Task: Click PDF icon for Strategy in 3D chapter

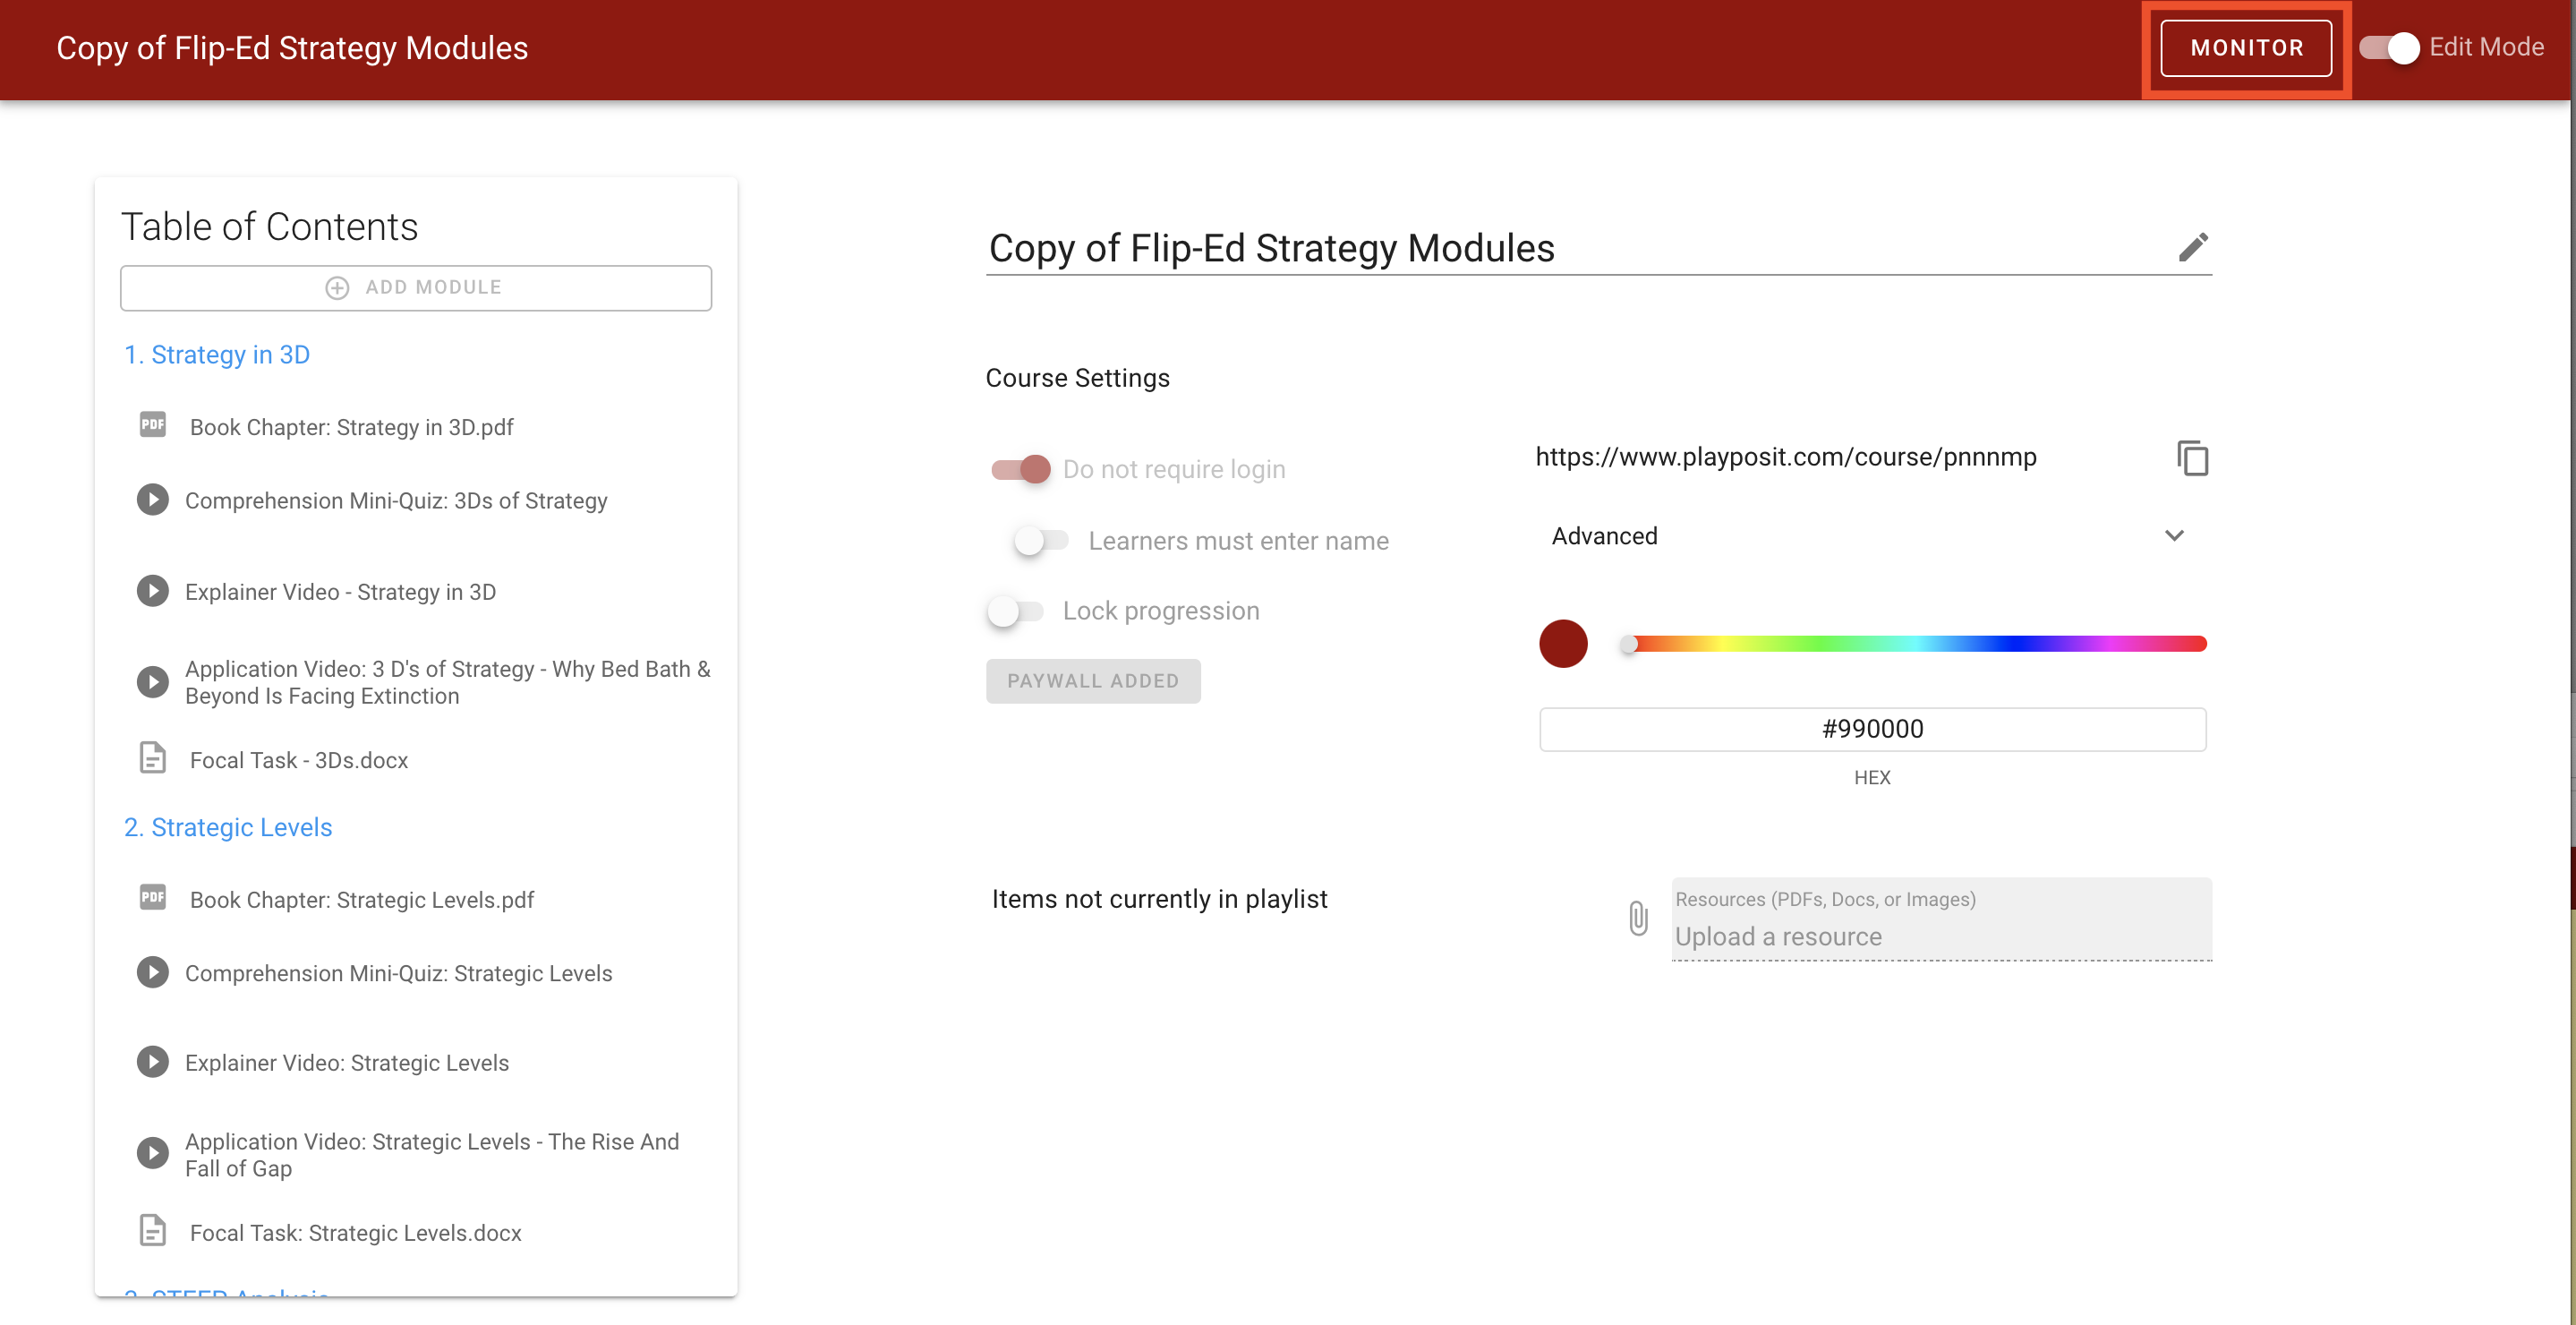Action: tap(152, 425)
